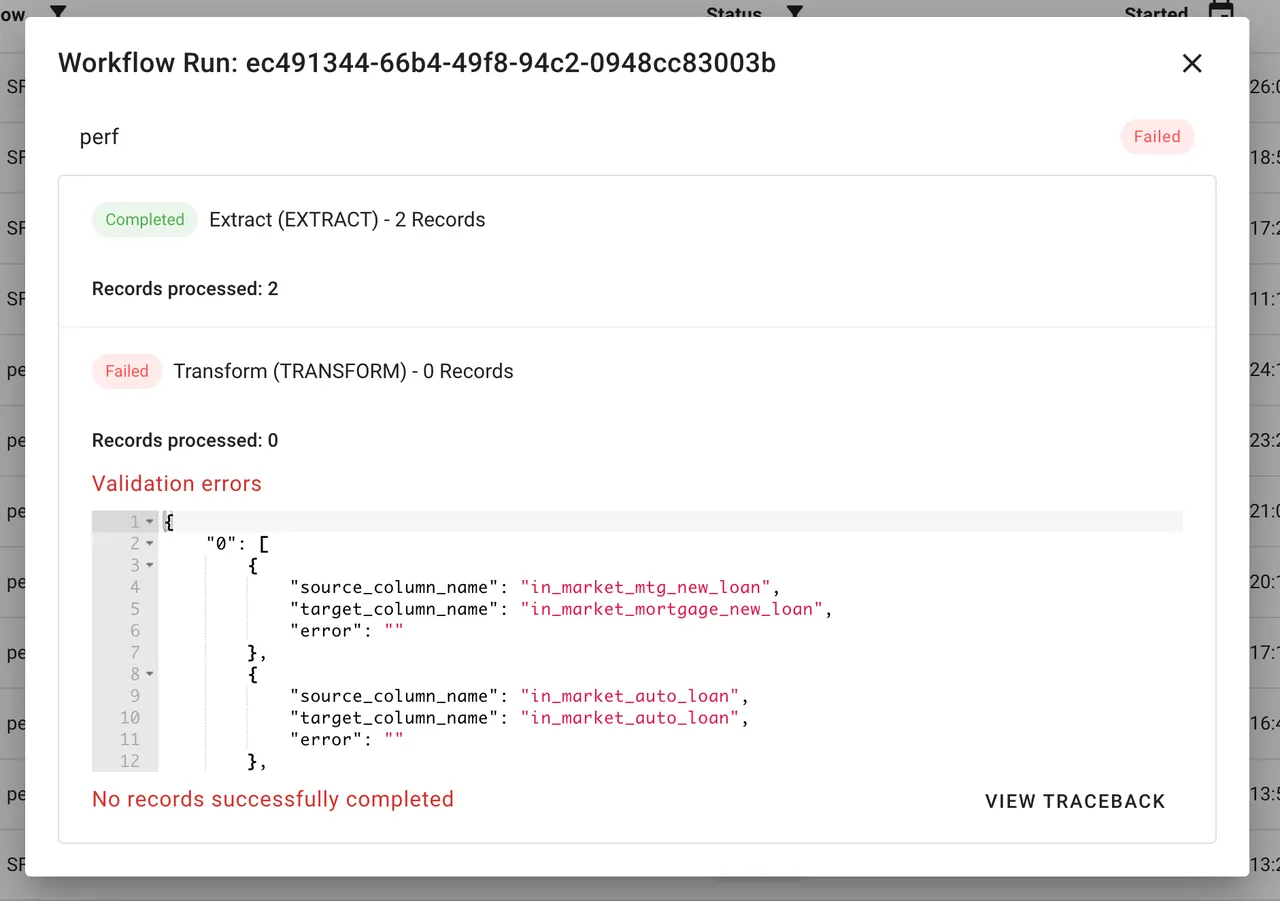1280x901 pixels.
Task: Click No records successfully completed message
Action: tap(273, 799)
